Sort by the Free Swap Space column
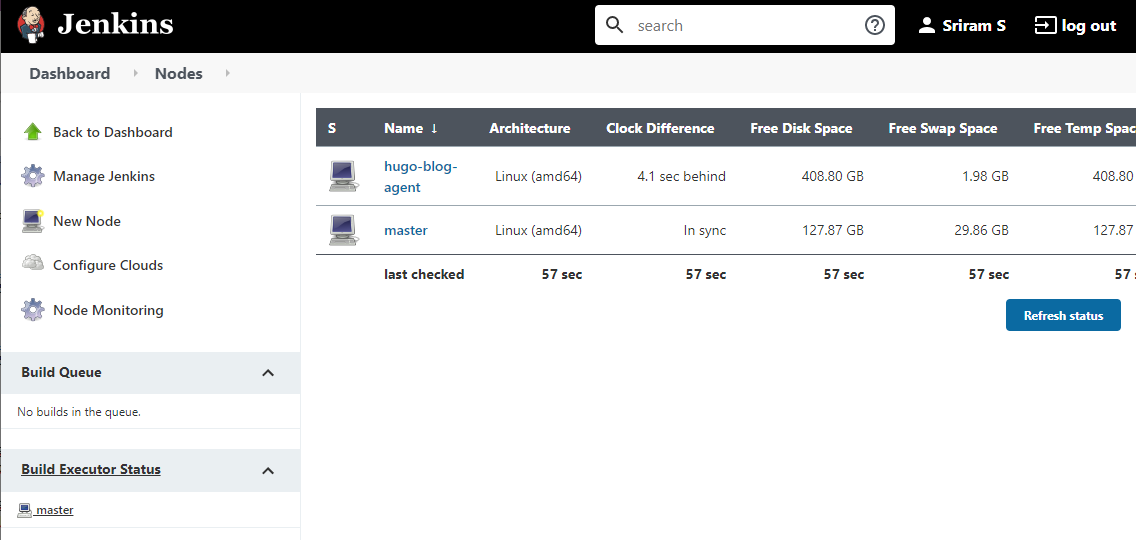 click(943, 128)
